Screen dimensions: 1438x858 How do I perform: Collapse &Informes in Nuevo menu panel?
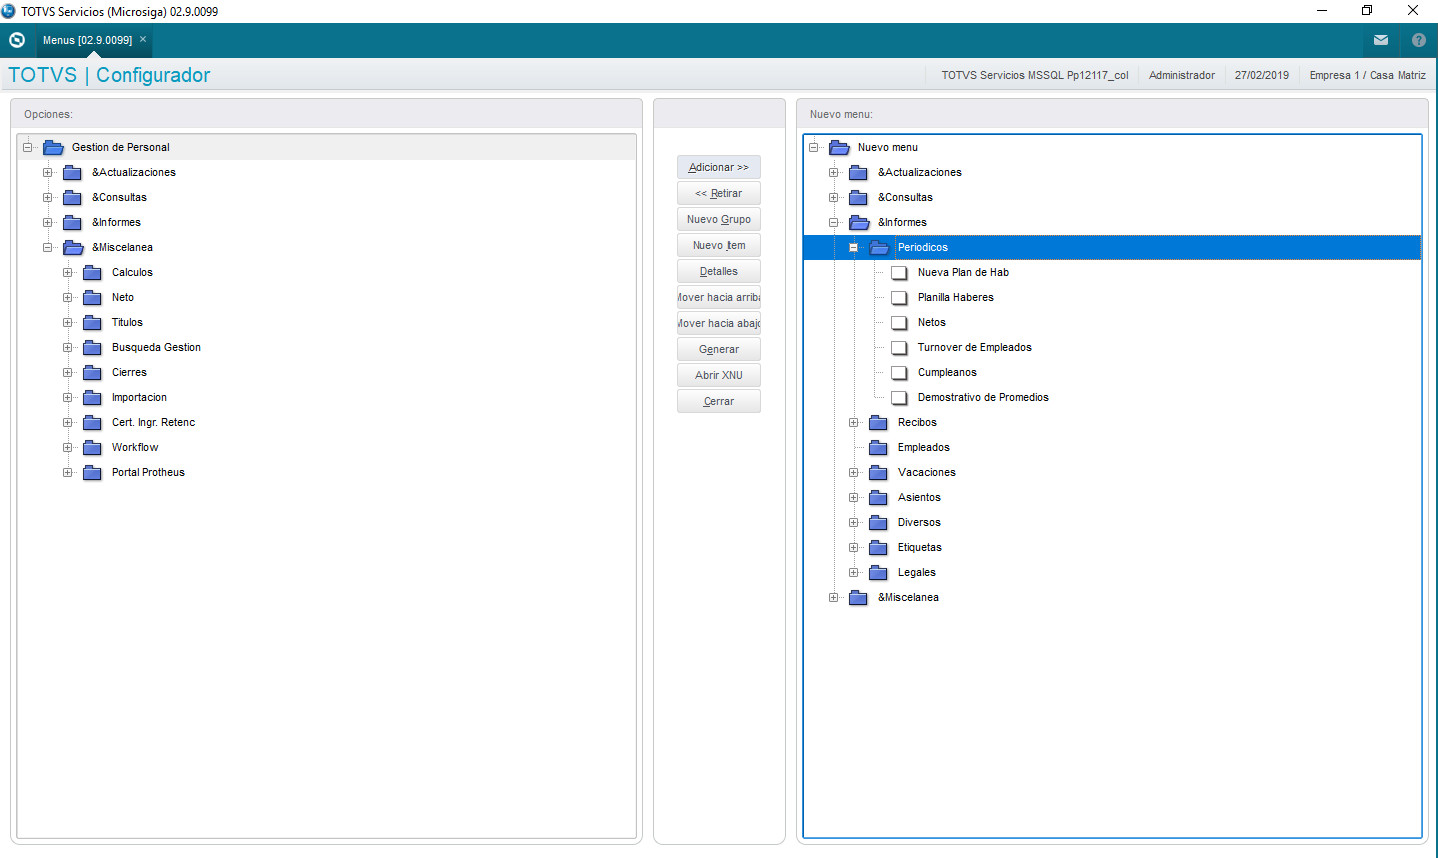pyautogui.click(x=833, y=222)
